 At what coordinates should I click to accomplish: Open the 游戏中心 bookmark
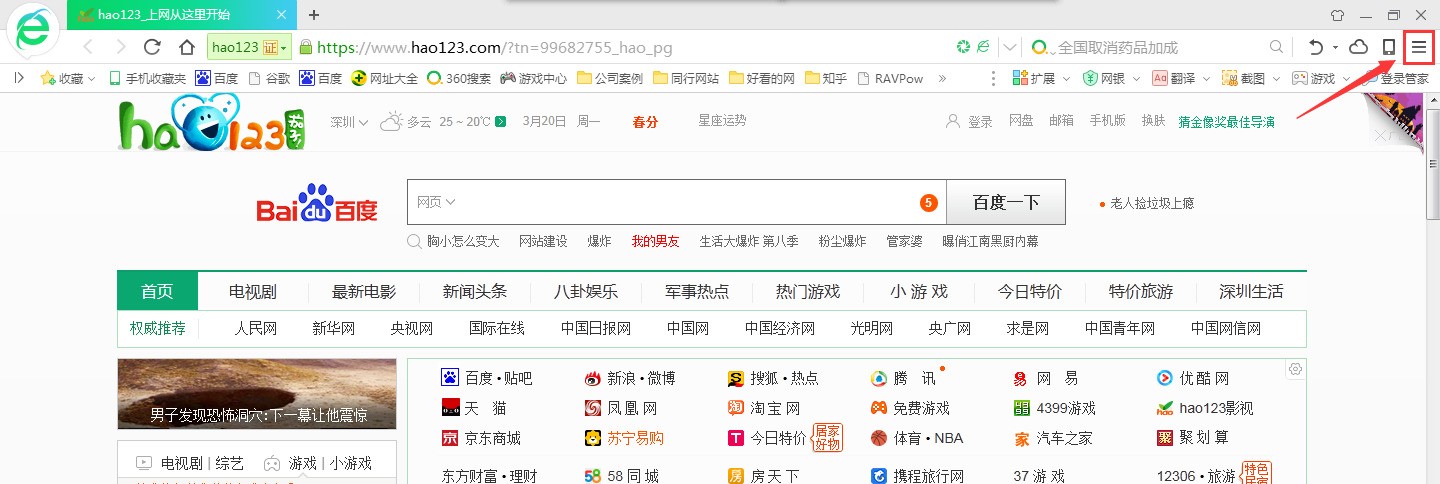point(534,78)
